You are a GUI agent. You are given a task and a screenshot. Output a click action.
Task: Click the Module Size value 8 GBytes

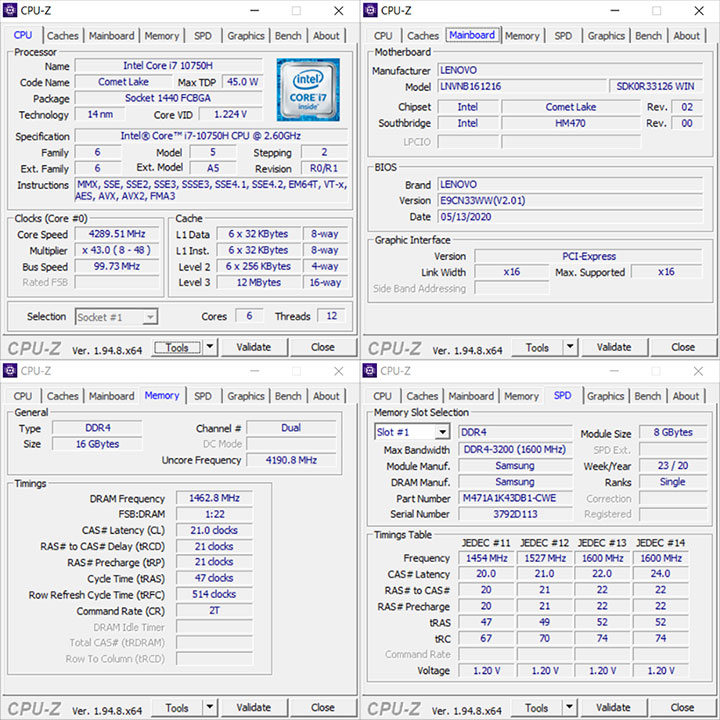pos(673,432)
